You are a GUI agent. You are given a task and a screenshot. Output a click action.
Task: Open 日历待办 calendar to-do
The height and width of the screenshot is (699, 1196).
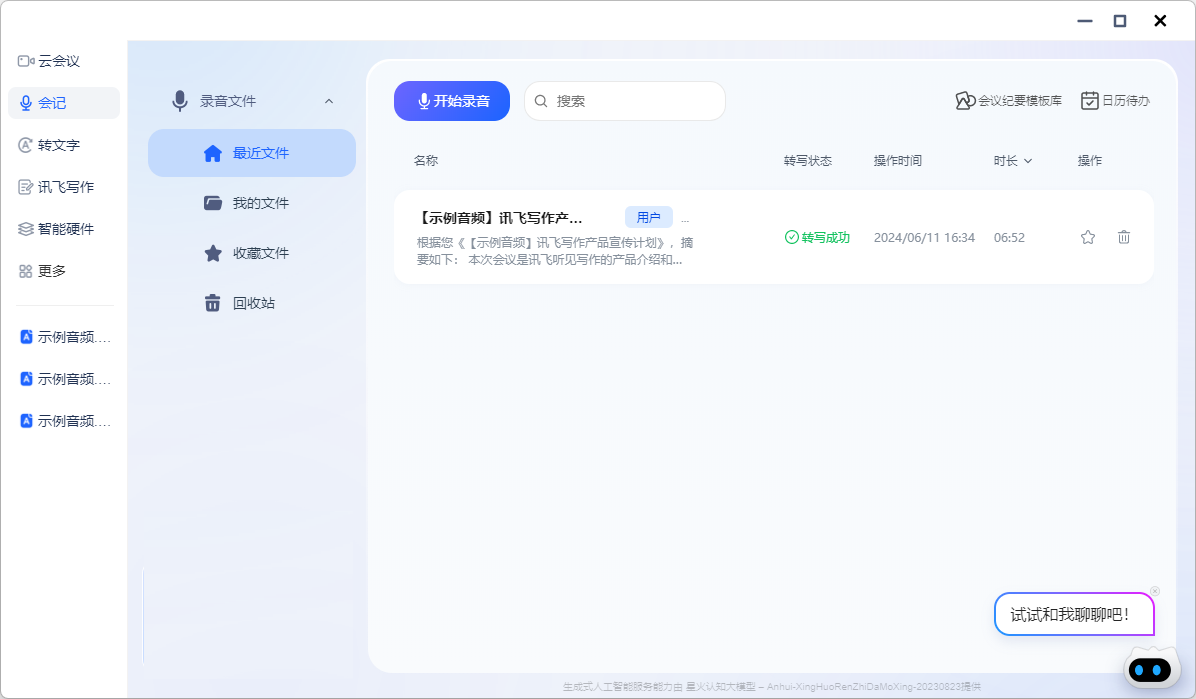coord(1115,101)
